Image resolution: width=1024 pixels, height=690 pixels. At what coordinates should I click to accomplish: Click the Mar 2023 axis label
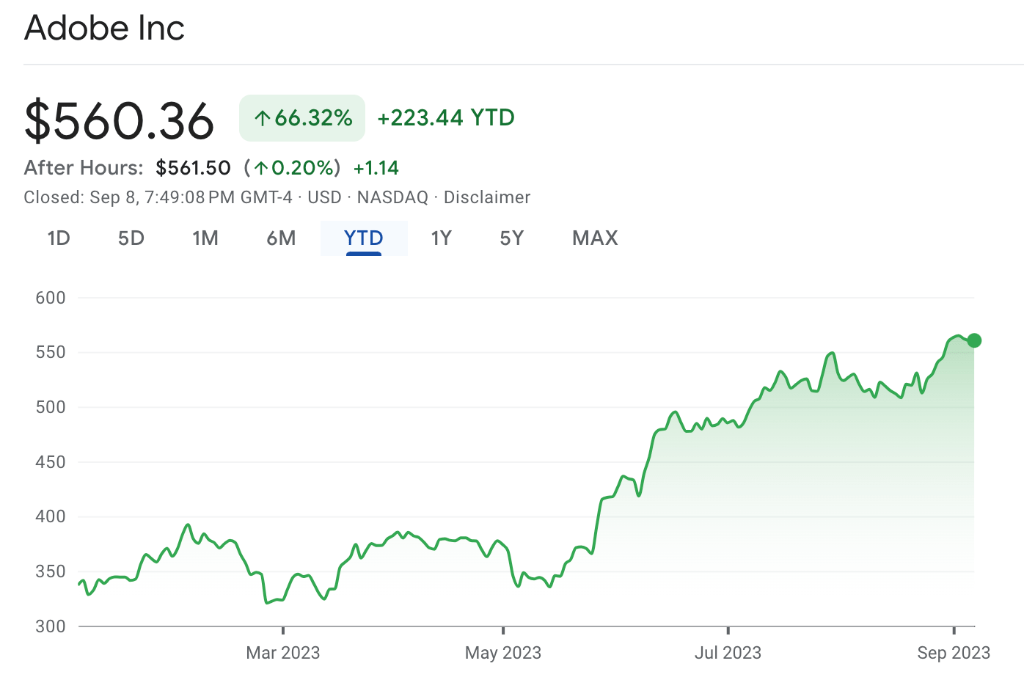[283, 653]
